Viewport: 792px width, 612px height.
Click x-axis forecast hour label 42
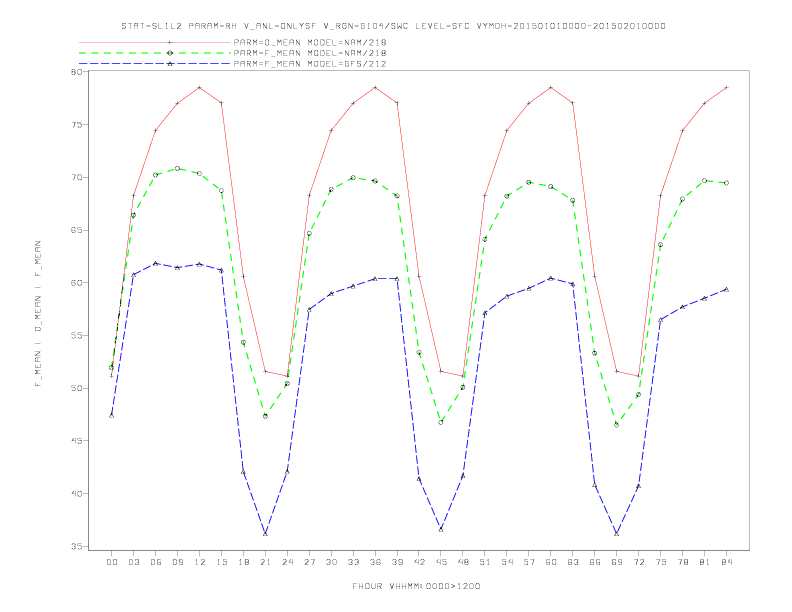[419, 562]
